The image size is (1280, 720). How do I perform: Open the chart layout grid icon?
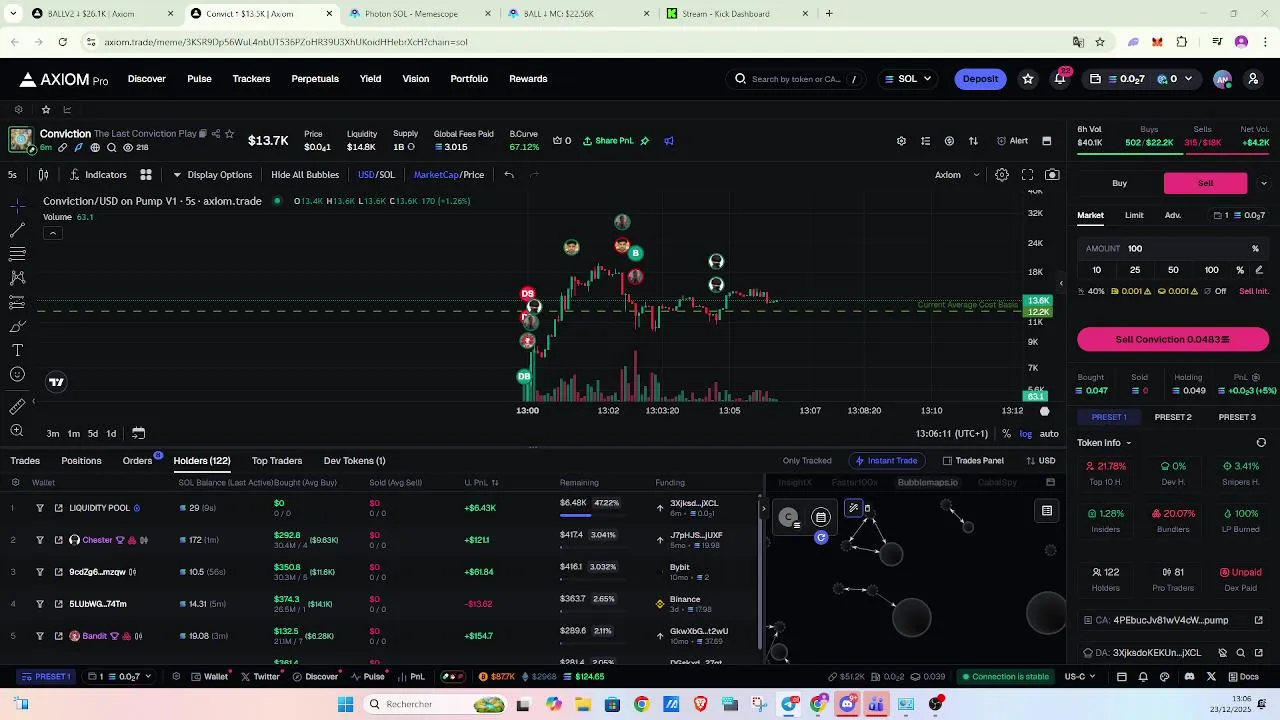coord(146,174)
